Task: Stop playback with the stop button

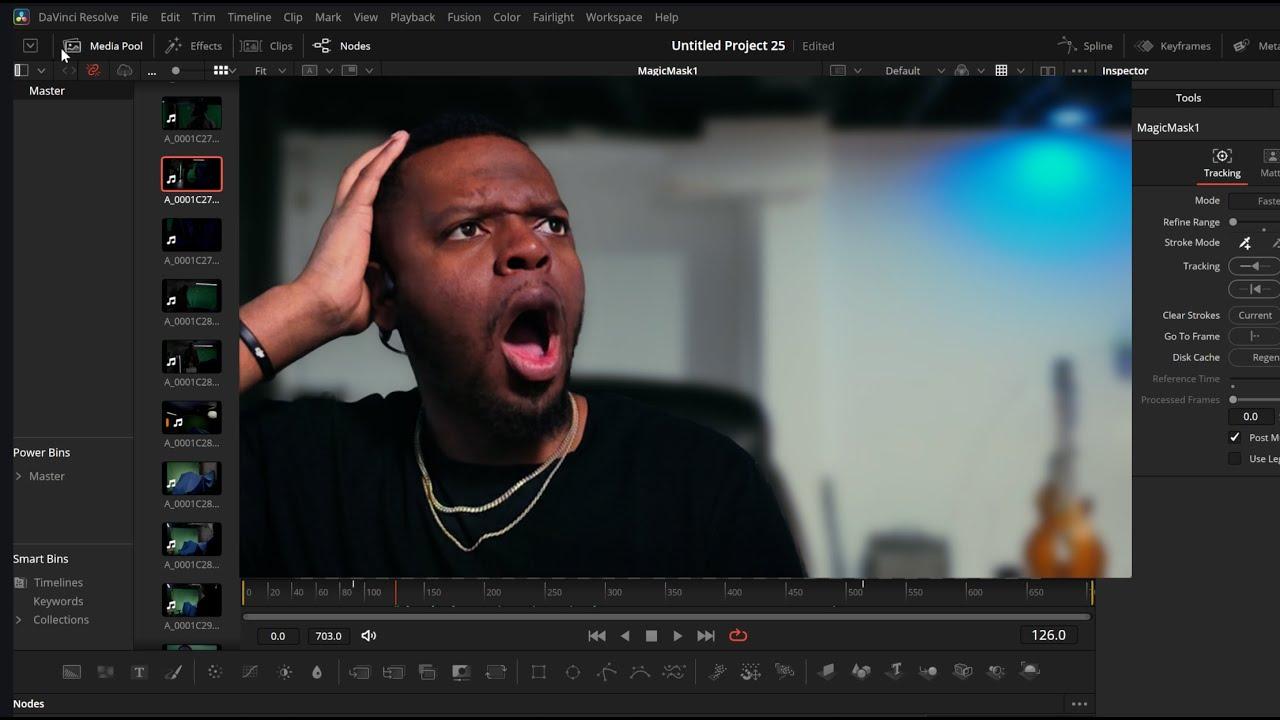Action: point(651,636)
